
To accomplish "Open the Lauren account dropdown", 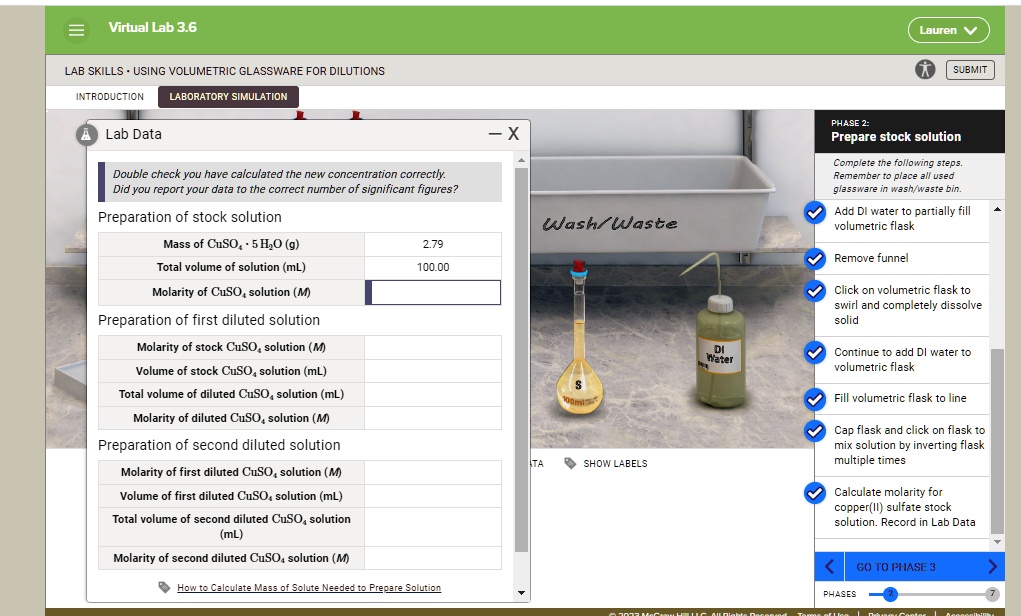I will click(947, 30).
